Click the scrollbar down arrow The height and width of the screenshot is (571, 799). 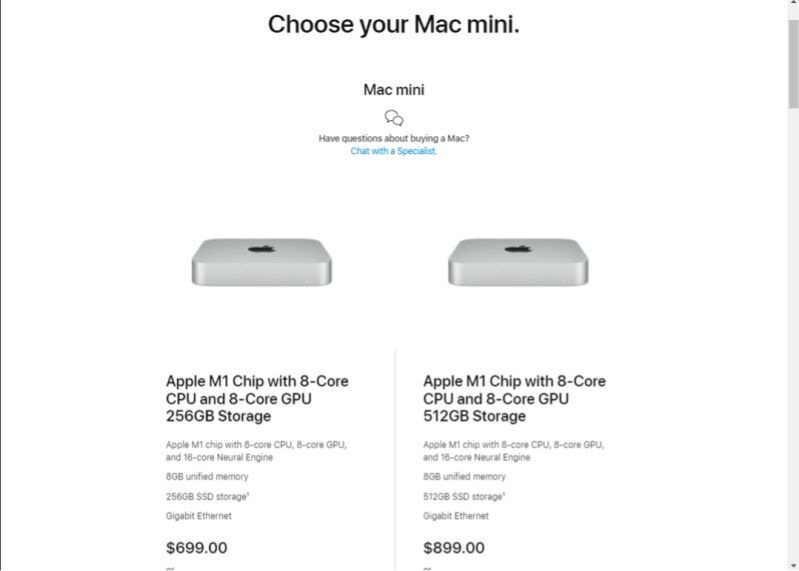793,564
